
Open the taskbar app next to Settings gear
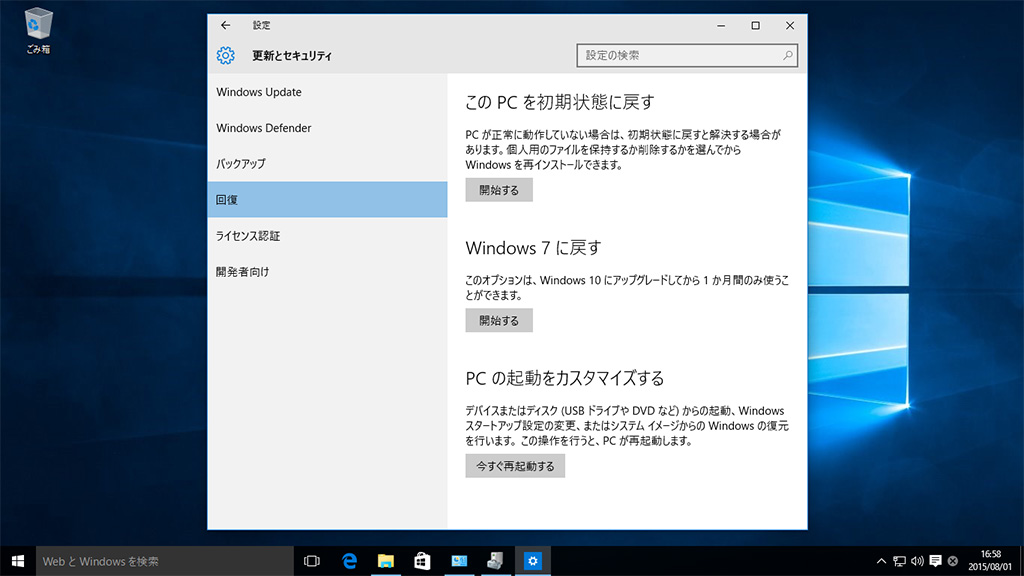[x=496, y=561]
